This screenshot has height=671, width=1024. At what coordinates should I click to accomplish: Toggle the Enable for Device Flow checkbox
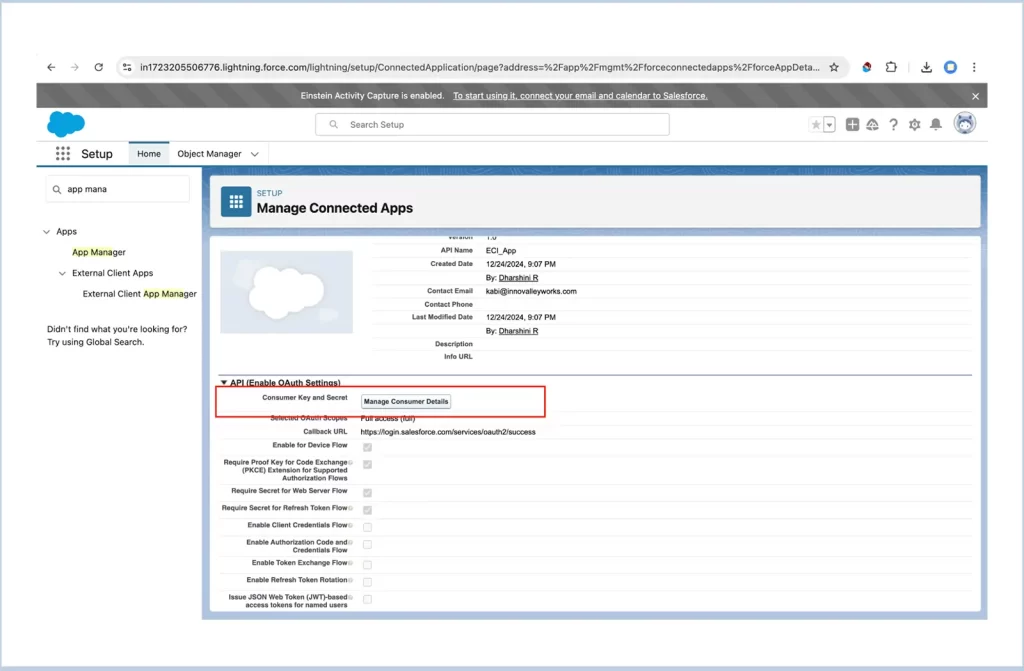click(x=368, y=448)
